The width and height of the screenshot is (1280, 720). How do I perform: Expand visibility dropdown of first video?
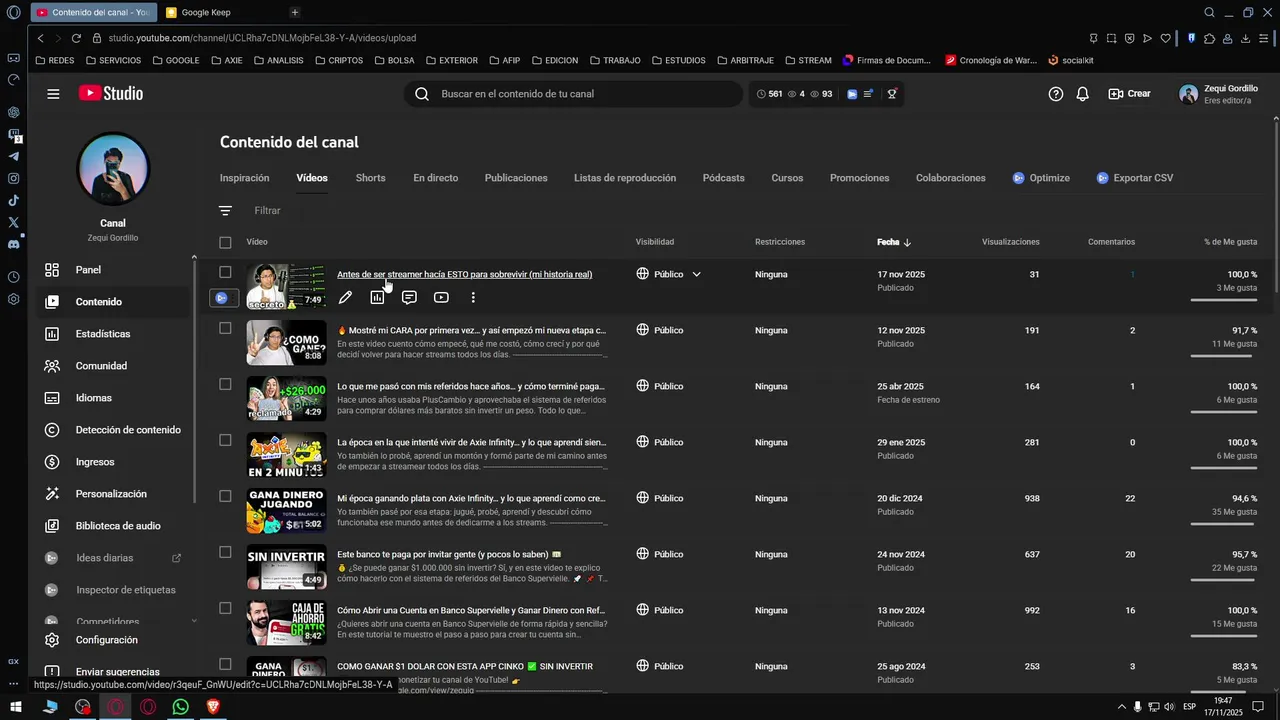697,274
